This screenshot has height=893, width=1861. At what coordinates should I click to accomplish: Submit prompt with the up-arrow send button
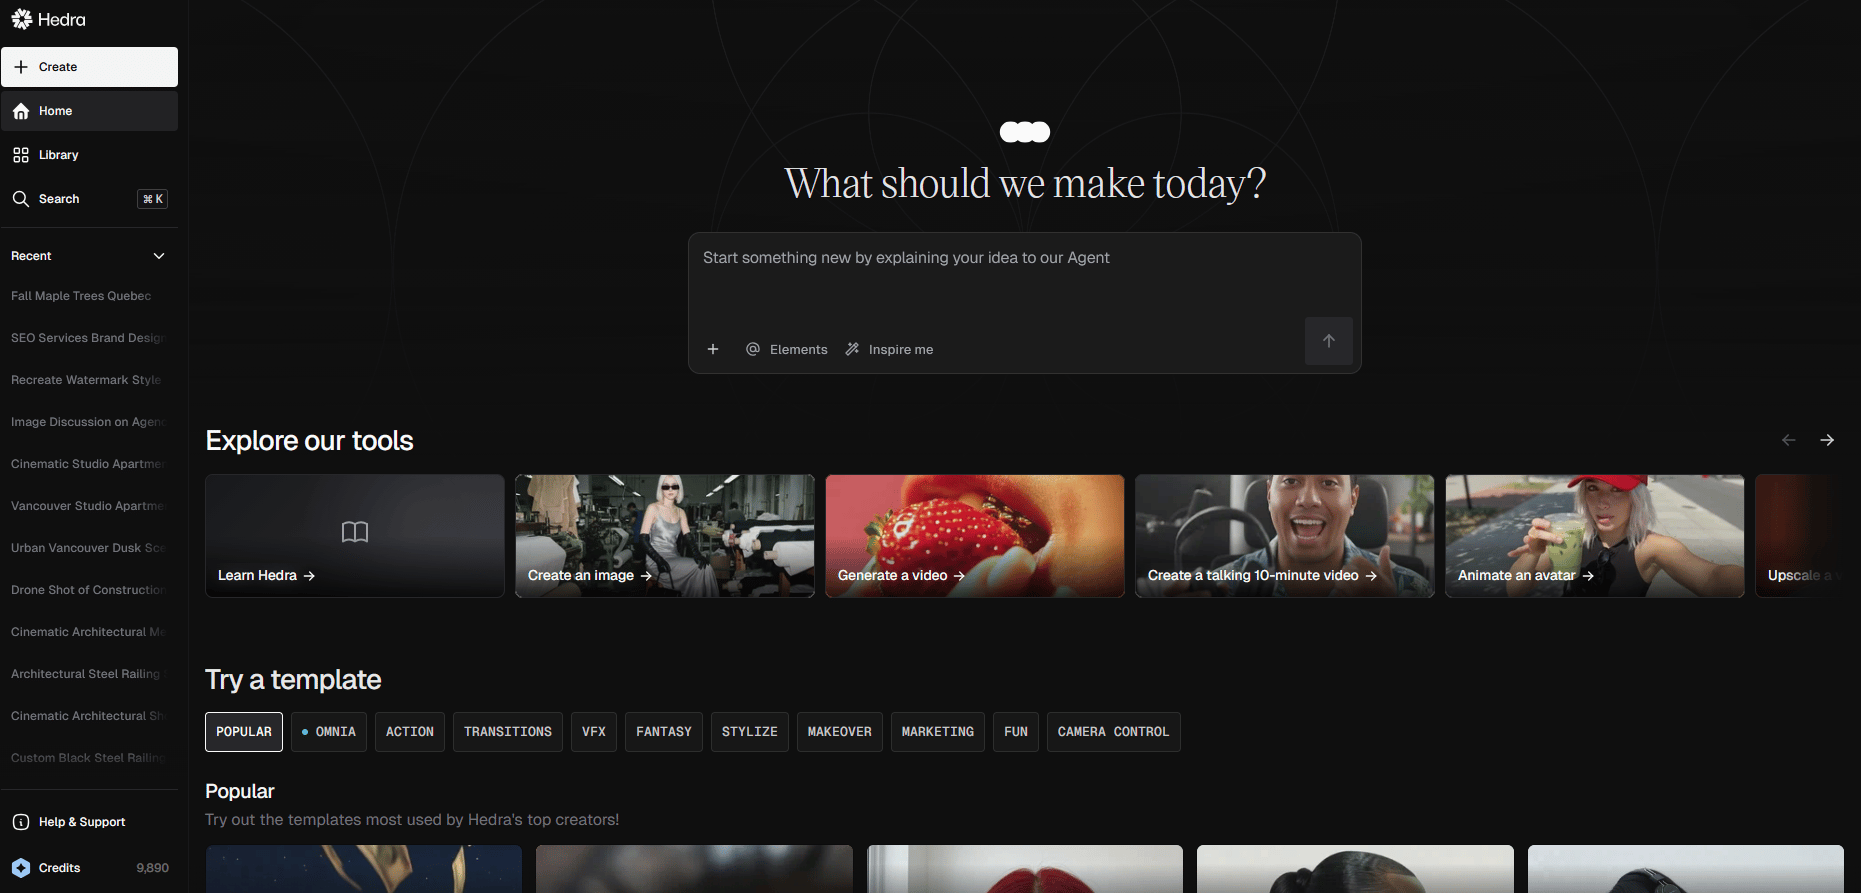click(x=1329, y=341)
